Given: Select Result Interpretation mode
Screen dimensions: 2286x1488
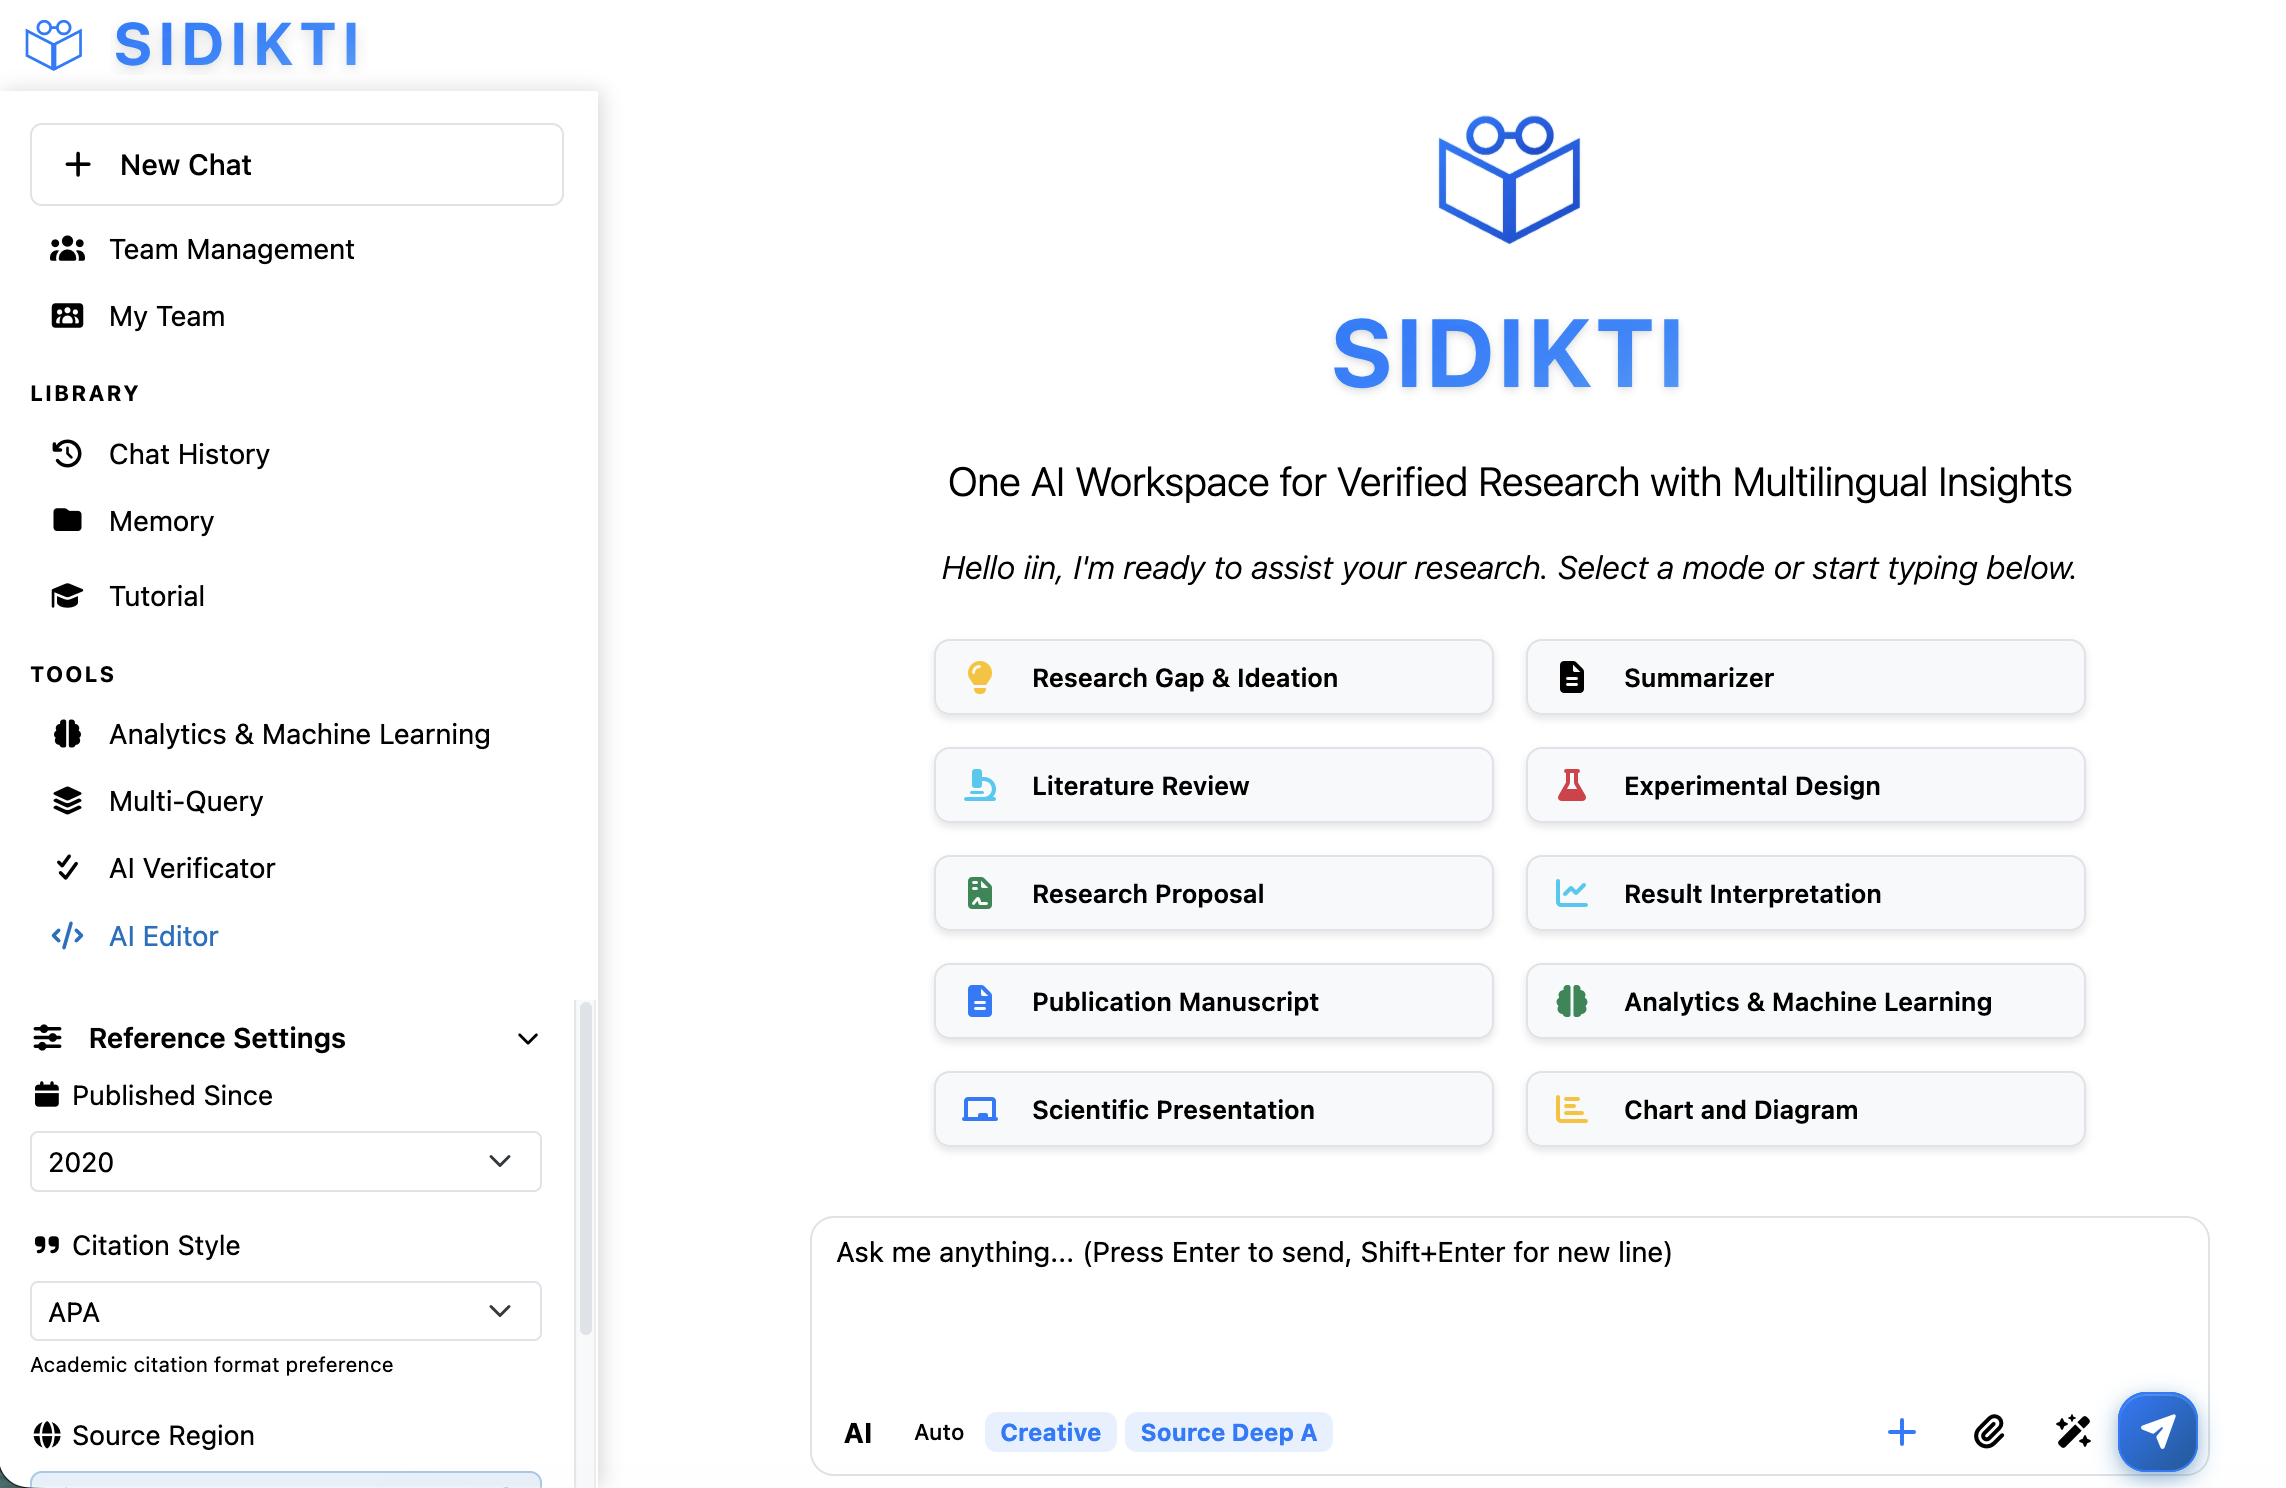Looking at the screenshot, I should pos(1806,893).
